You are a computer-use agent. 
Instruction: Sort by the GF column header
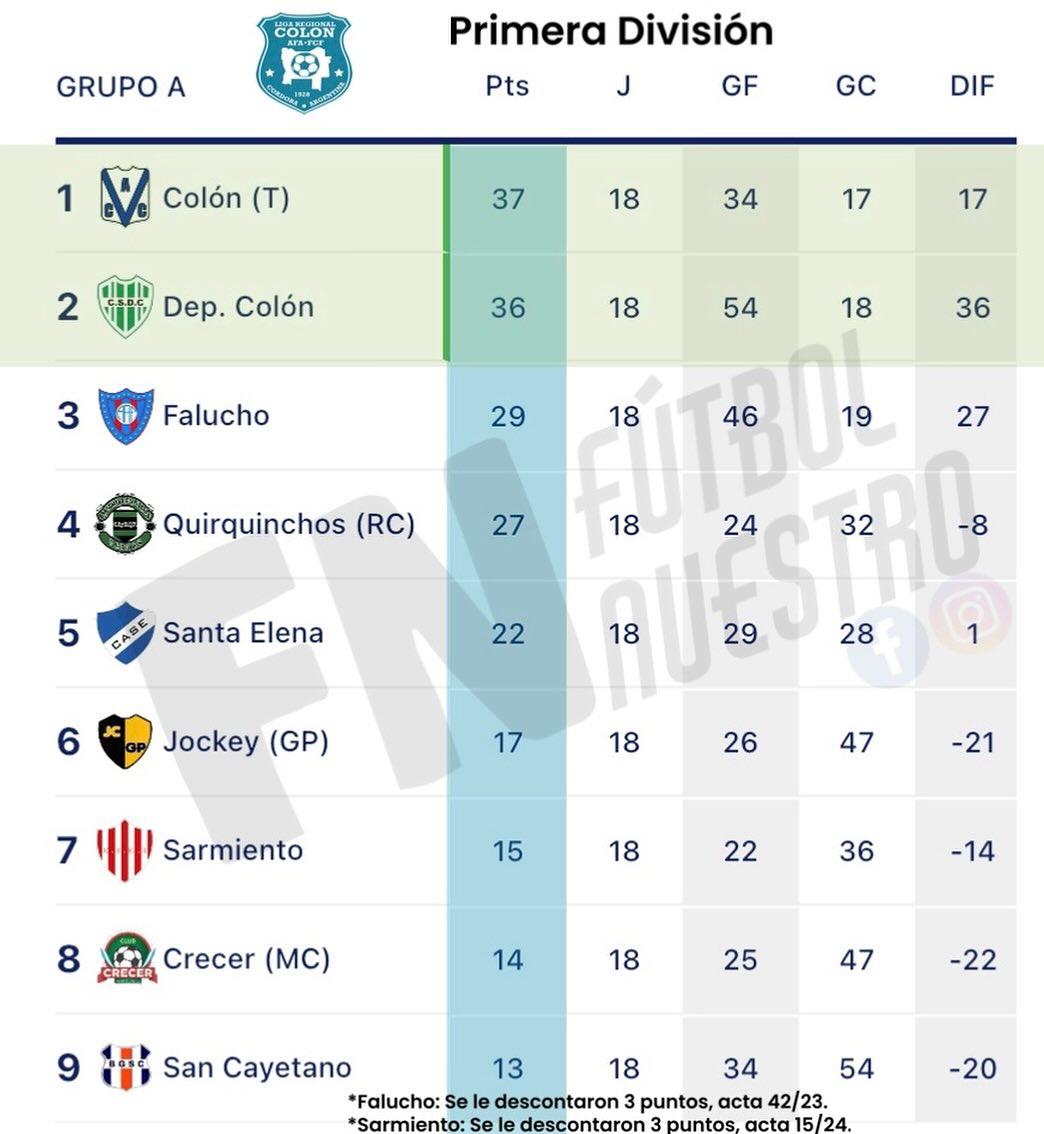[x=740, y=86]
